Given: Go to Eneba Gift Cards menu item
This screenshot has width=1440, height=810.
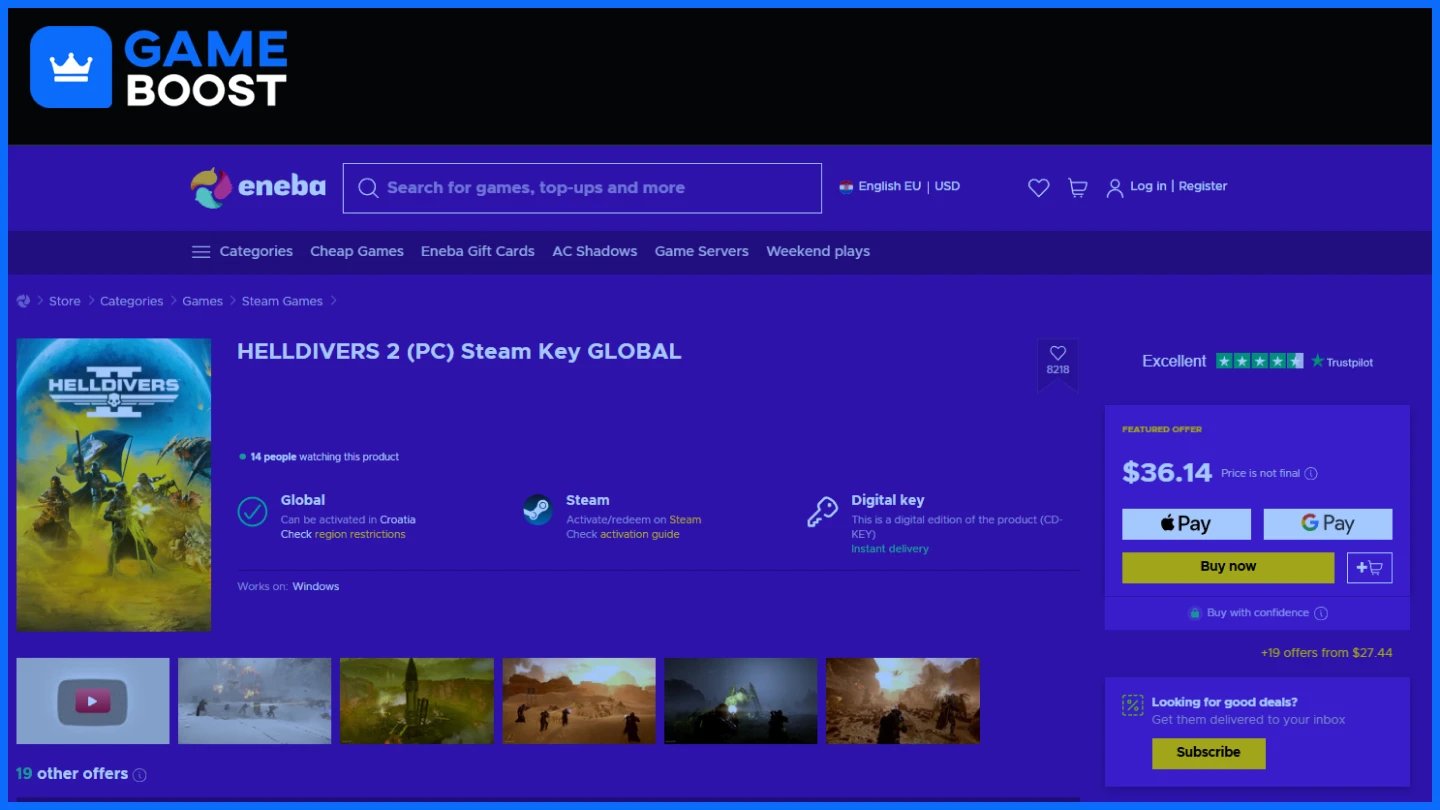Looking at the screenshot, I should click(x=478, y=252).
